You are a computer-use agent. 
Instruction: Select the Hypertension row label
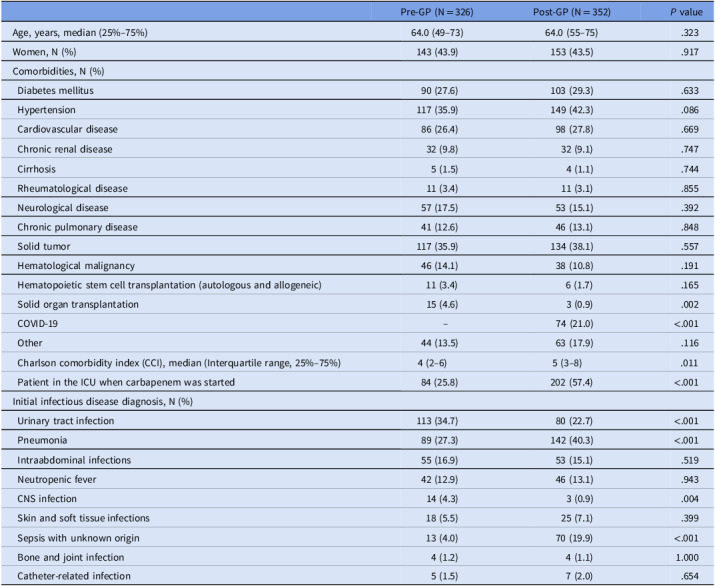(47, 110)
